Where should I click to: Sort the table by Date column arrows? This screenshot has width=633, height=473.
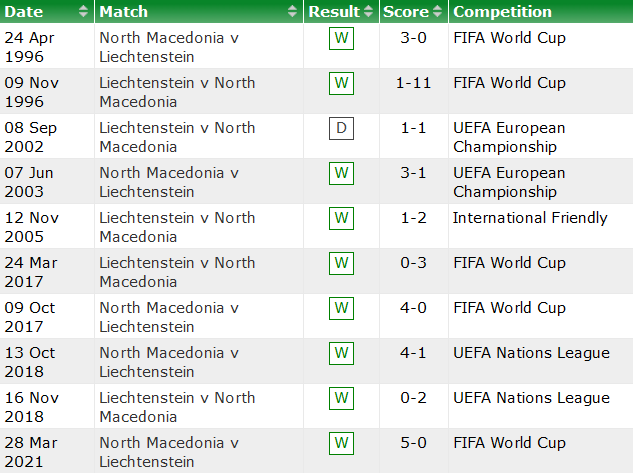[82, 12]
